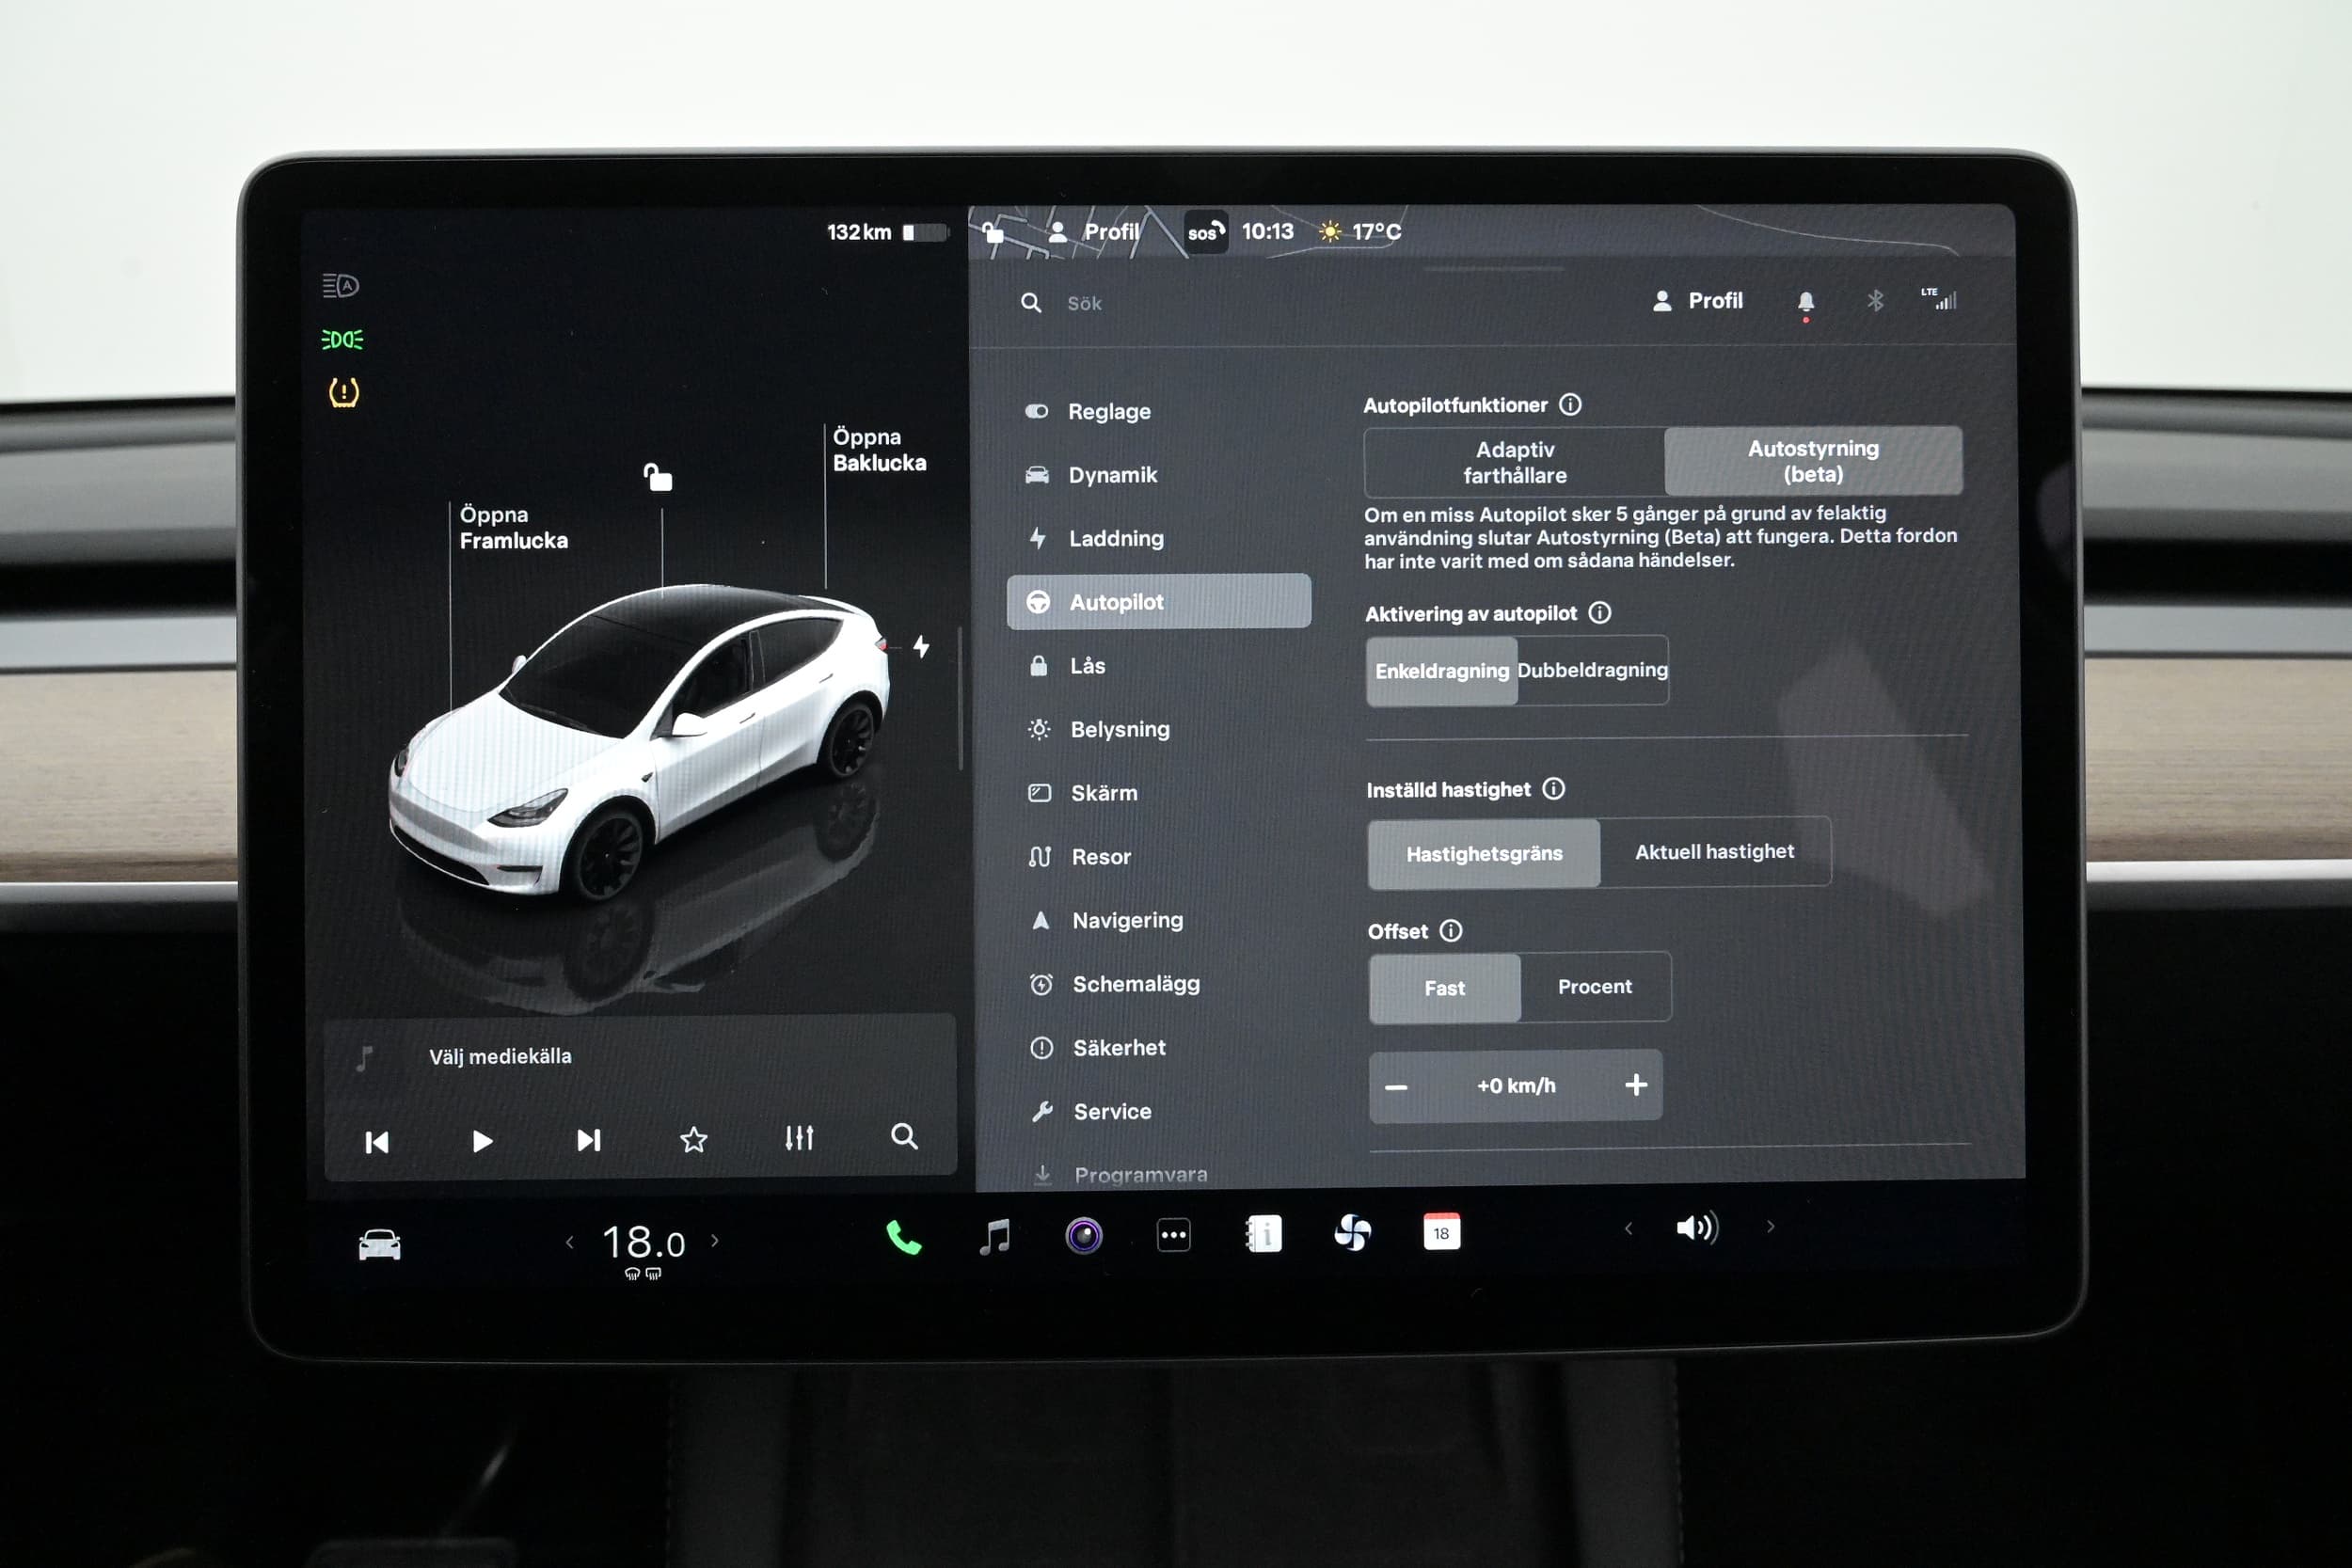The image size is (2352, 1568).
Task: Select Procent offset mode
Action: (x=1595, y=986)
